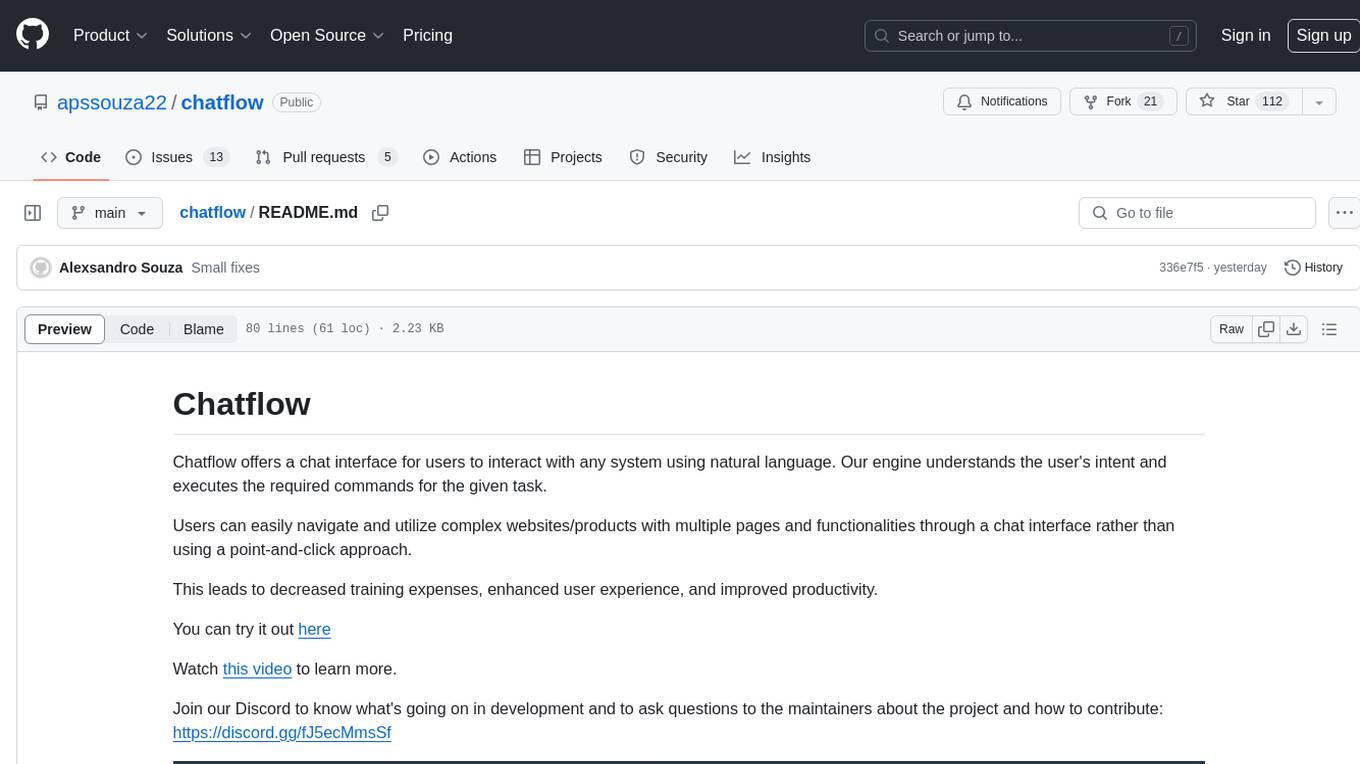This screenshot has height=764, width=1360.
Task: Expand the Open Source menu
Action: [x=327, y=35]
